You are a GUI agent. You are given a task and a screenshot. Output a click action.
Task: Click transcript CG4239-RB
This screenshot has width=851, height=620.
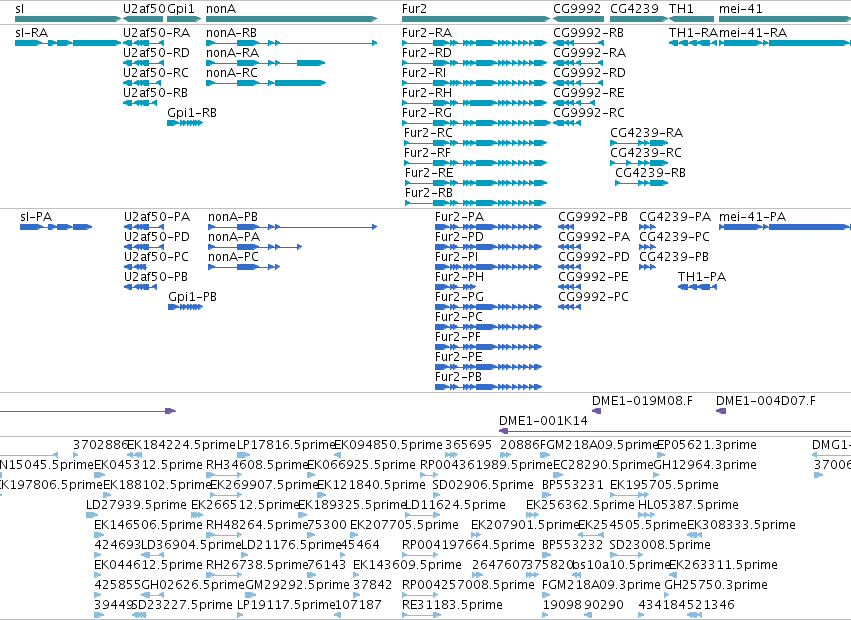(x=650, y=173)
